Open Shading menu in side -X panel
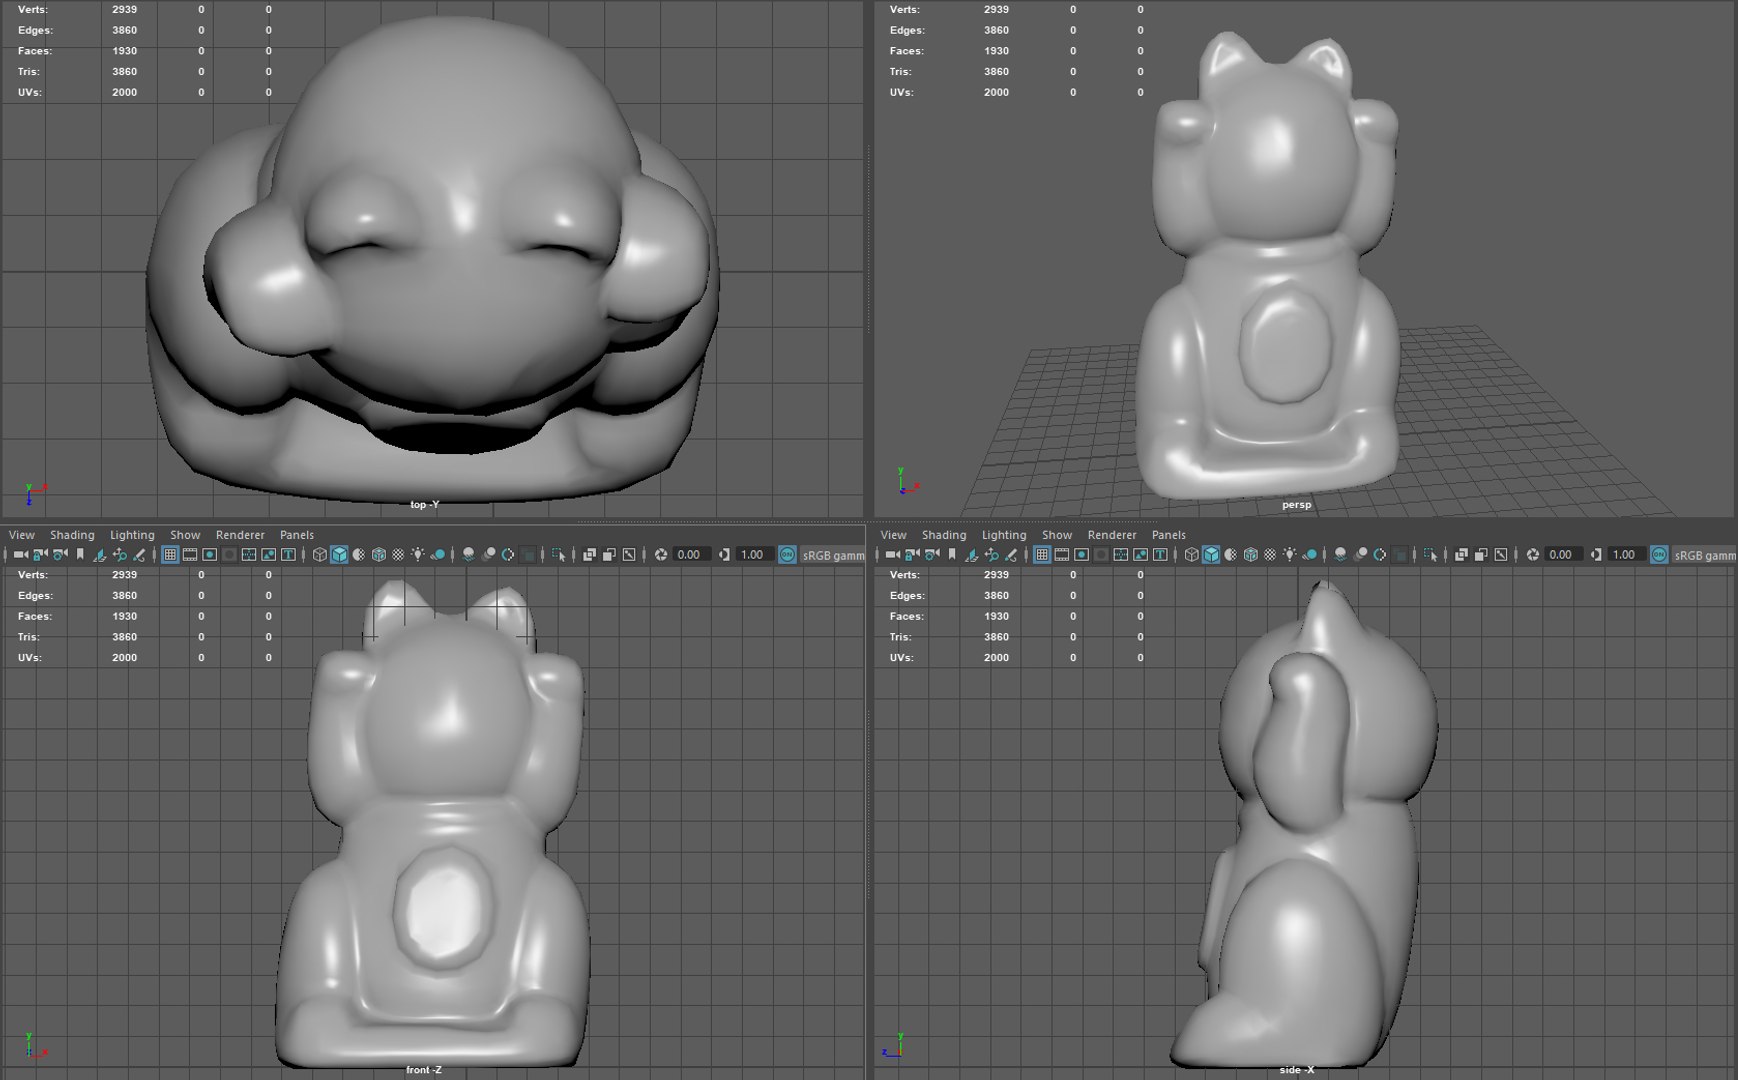 point(944,535)
